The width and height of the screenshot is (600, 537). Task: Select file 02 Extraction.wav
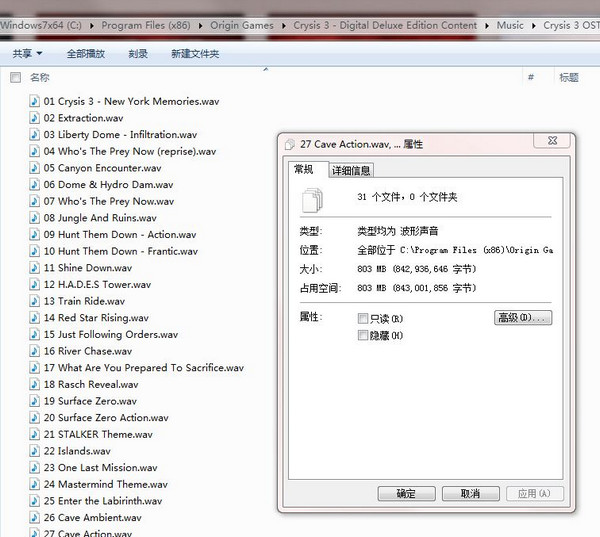click(83, 118)
